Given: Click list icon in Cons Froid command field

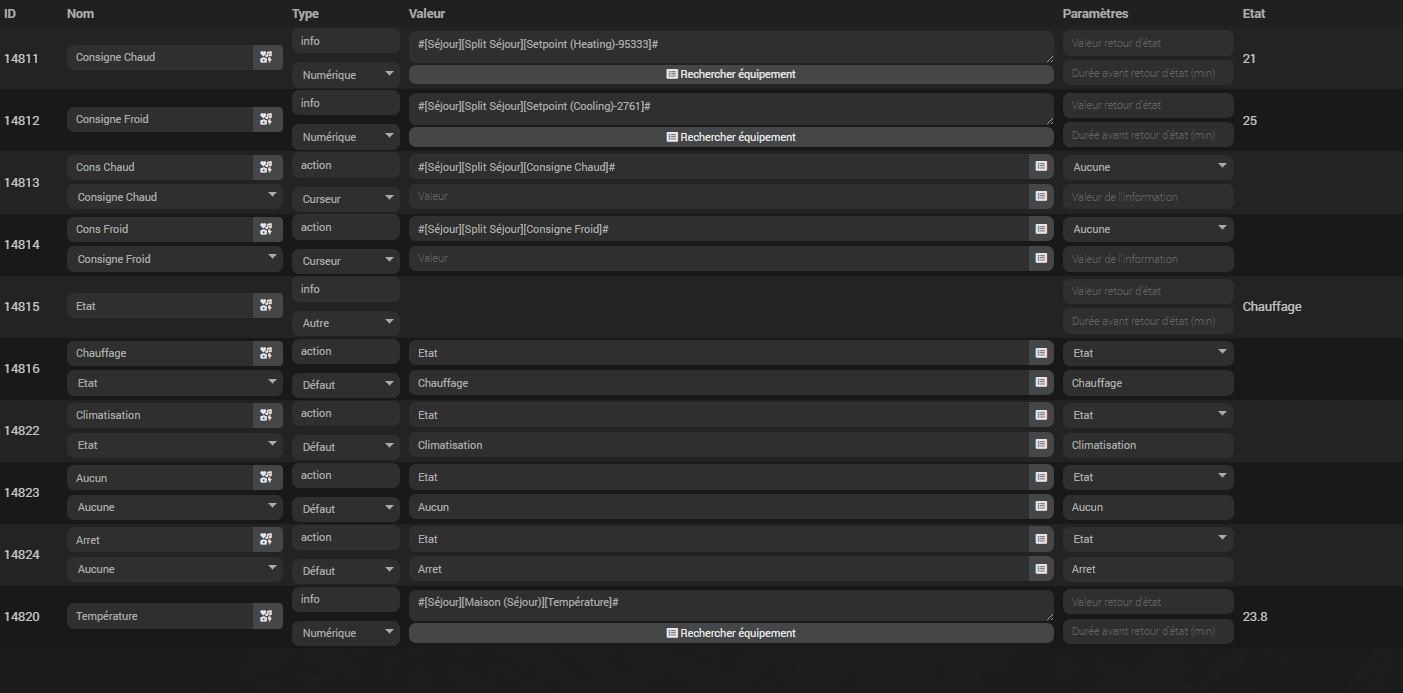Looking at the screenshot, I should pos(1041,229).
